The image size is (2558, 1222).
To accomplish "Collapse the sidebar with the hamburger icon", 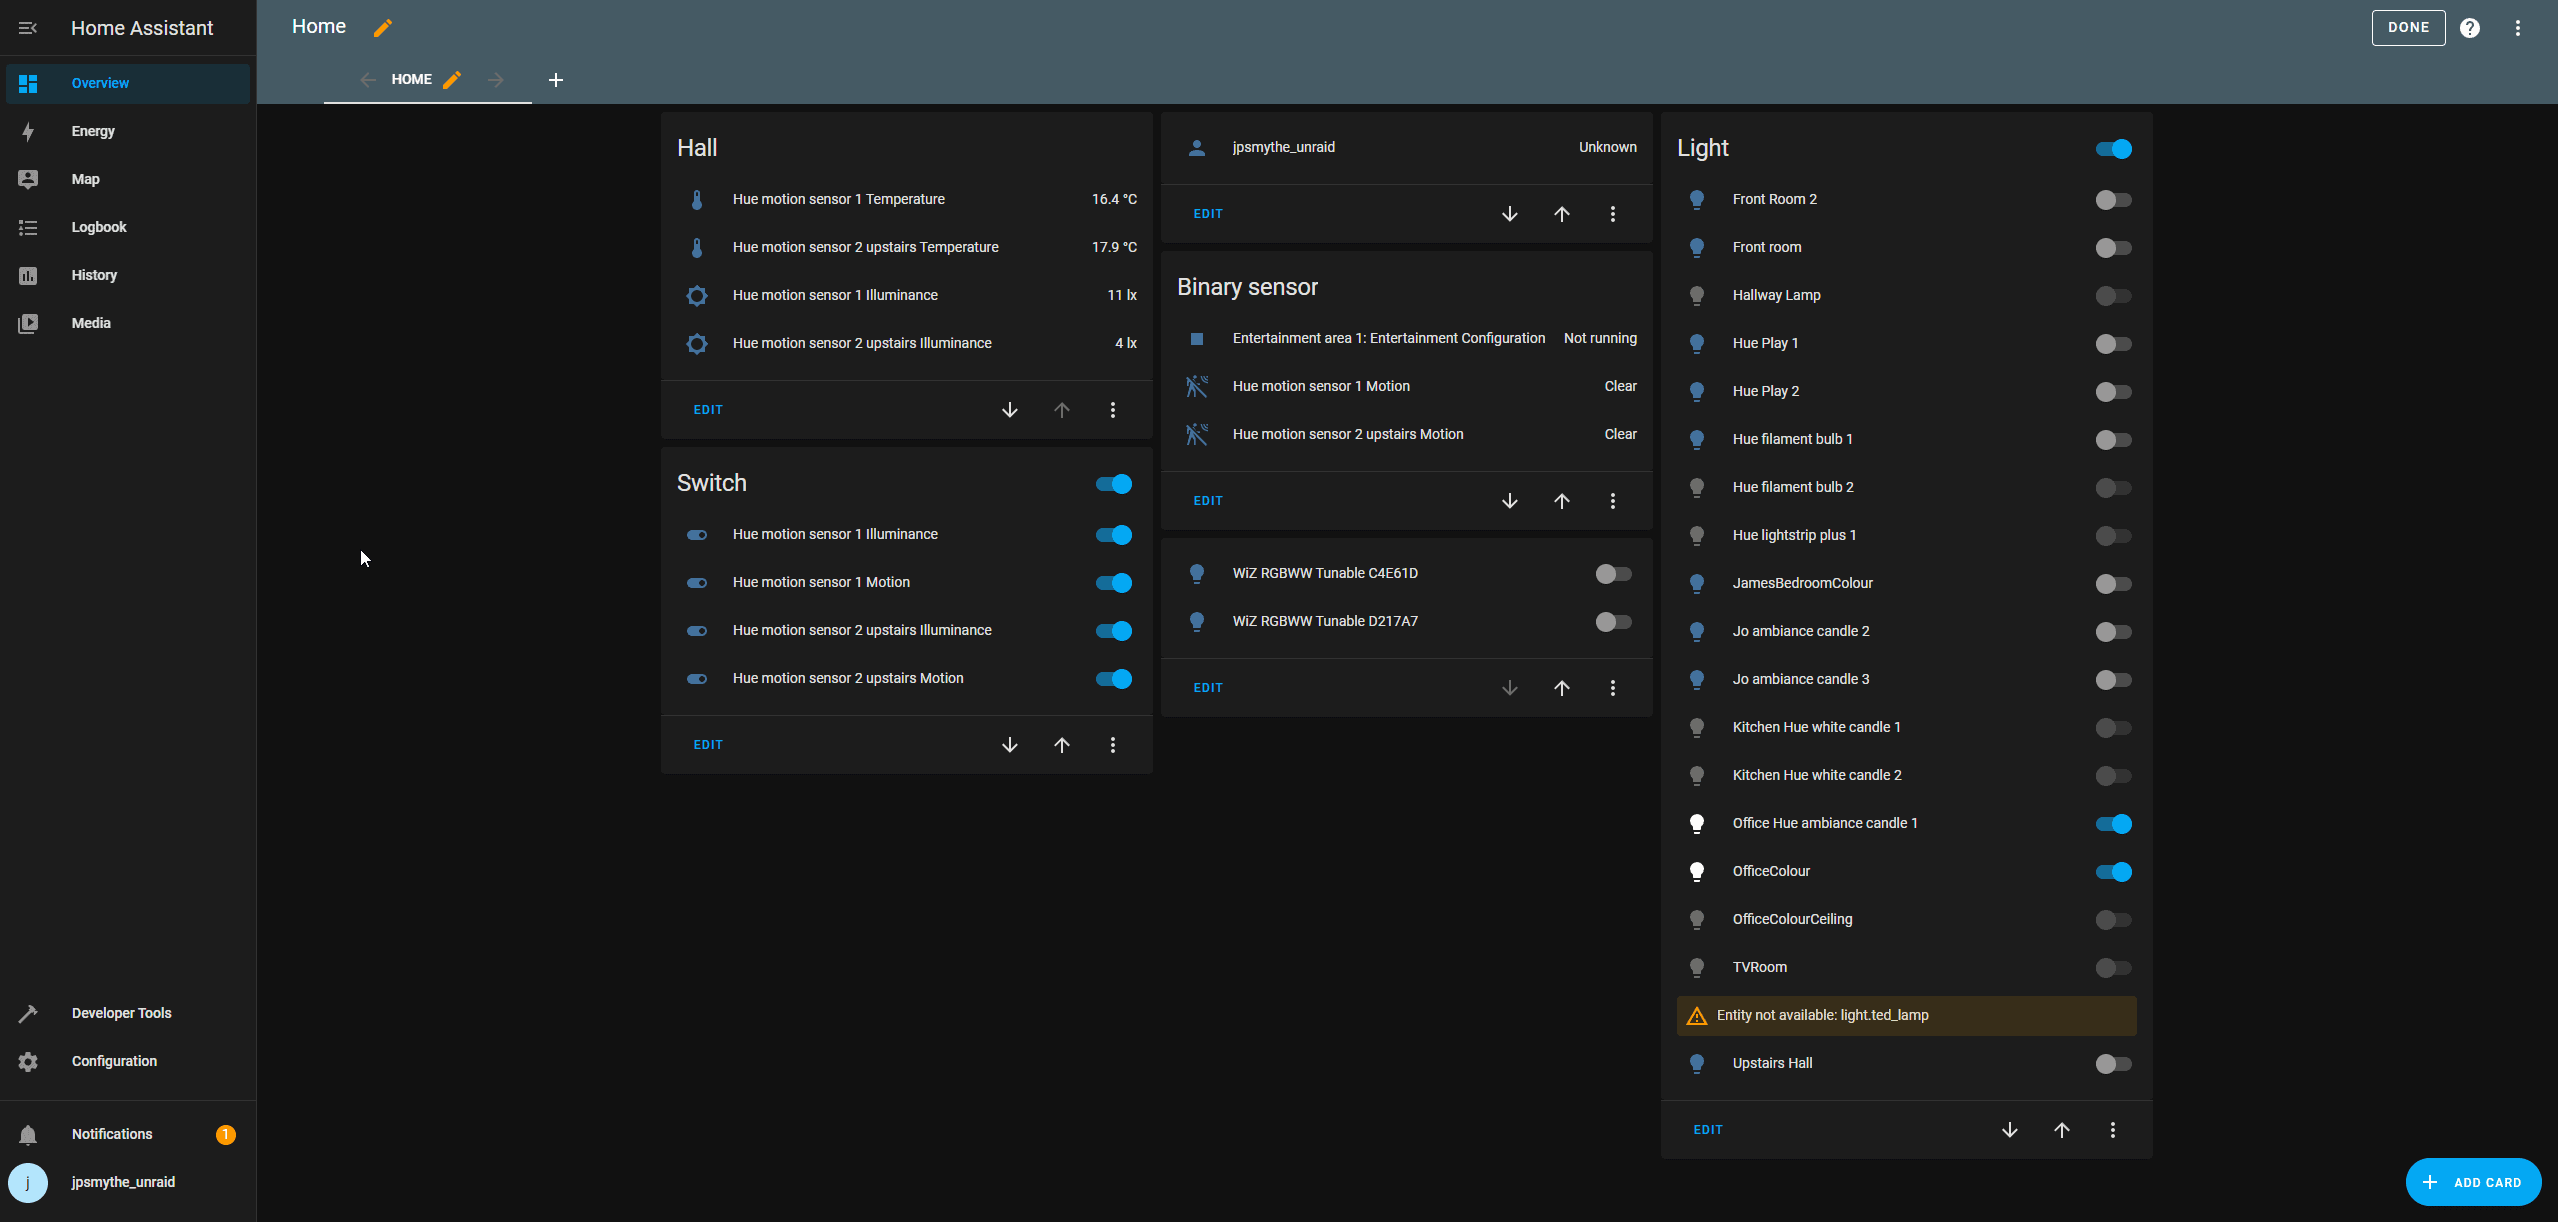I will click(28, 28).
